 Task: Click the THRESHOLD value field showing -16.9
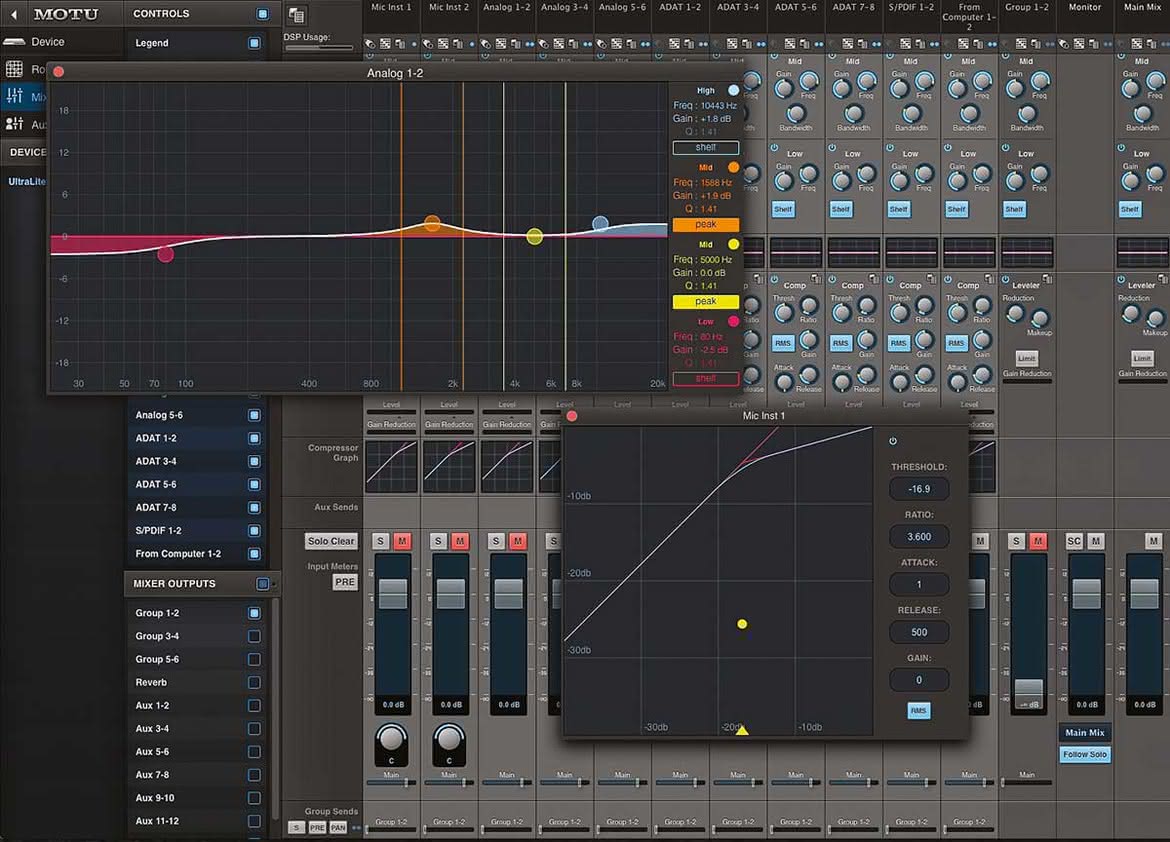[919, 489]
